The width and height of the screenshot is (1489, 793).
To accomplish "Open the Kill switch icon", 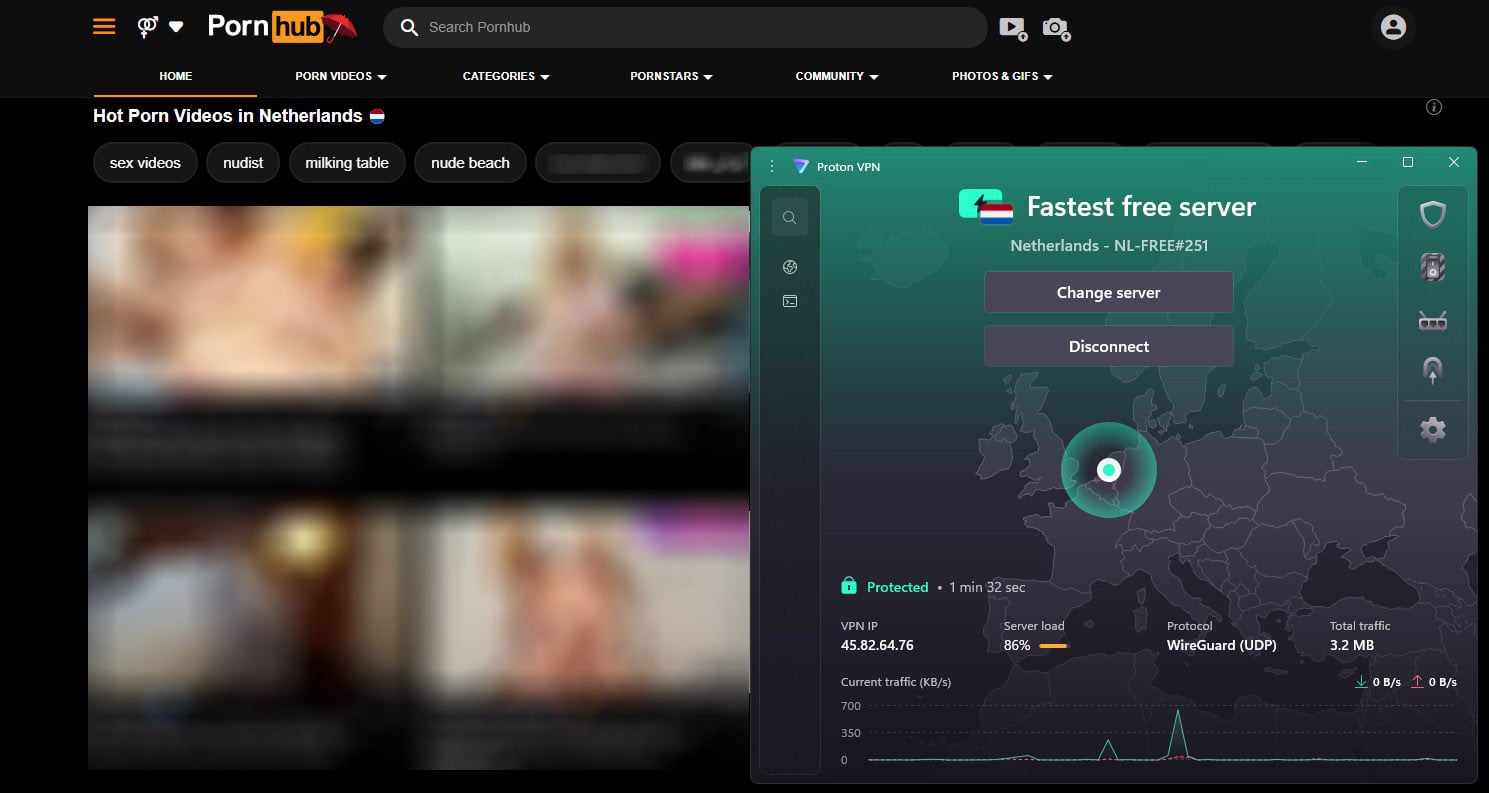I will [x=1433, y=267].
